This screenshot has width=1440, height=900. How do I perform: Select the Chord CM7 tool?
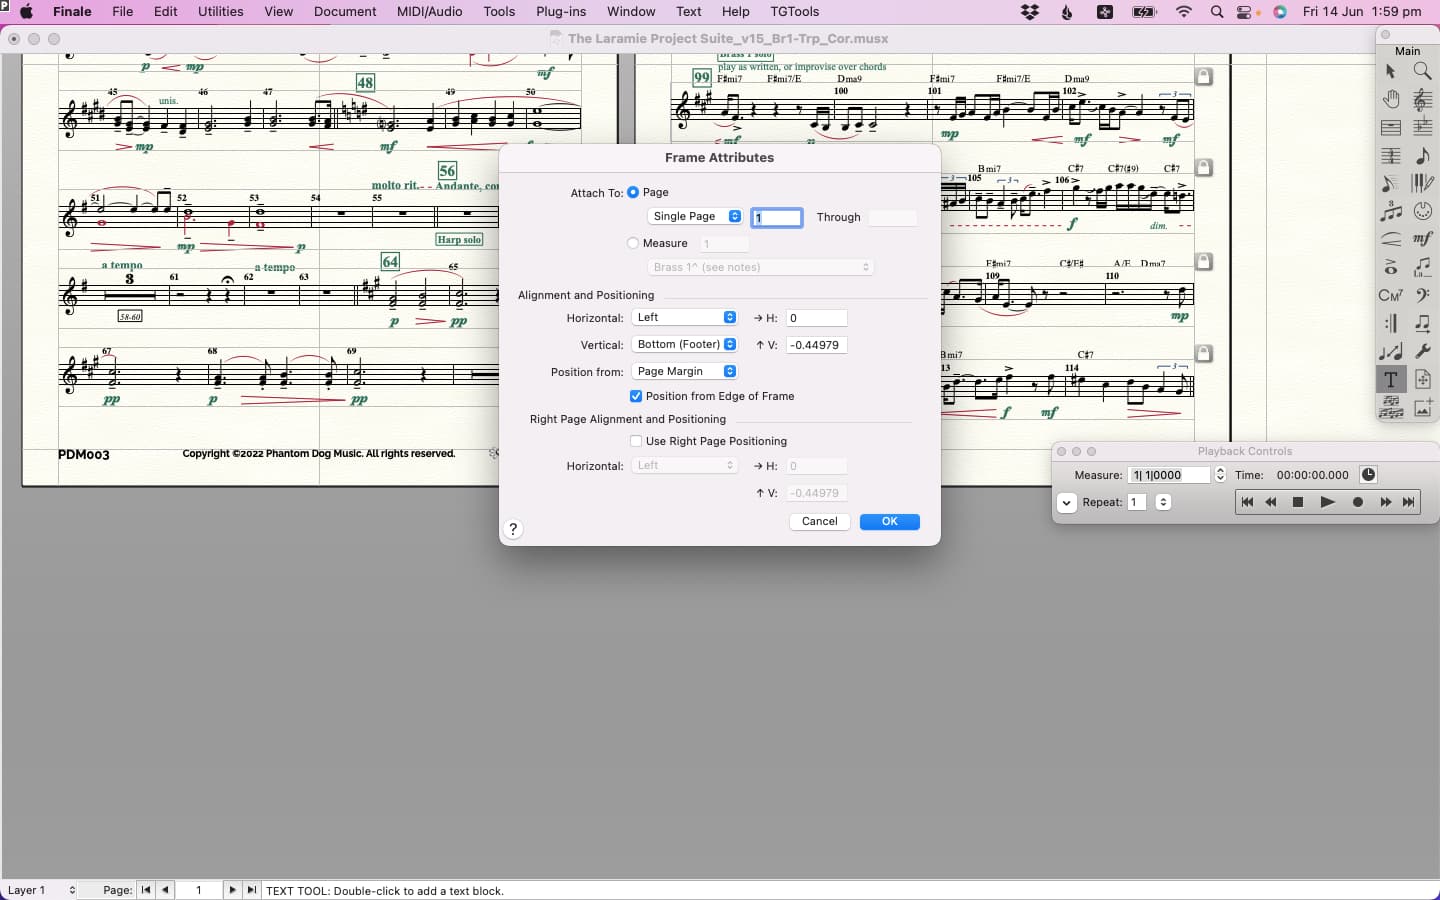(x=1391, y=295)
